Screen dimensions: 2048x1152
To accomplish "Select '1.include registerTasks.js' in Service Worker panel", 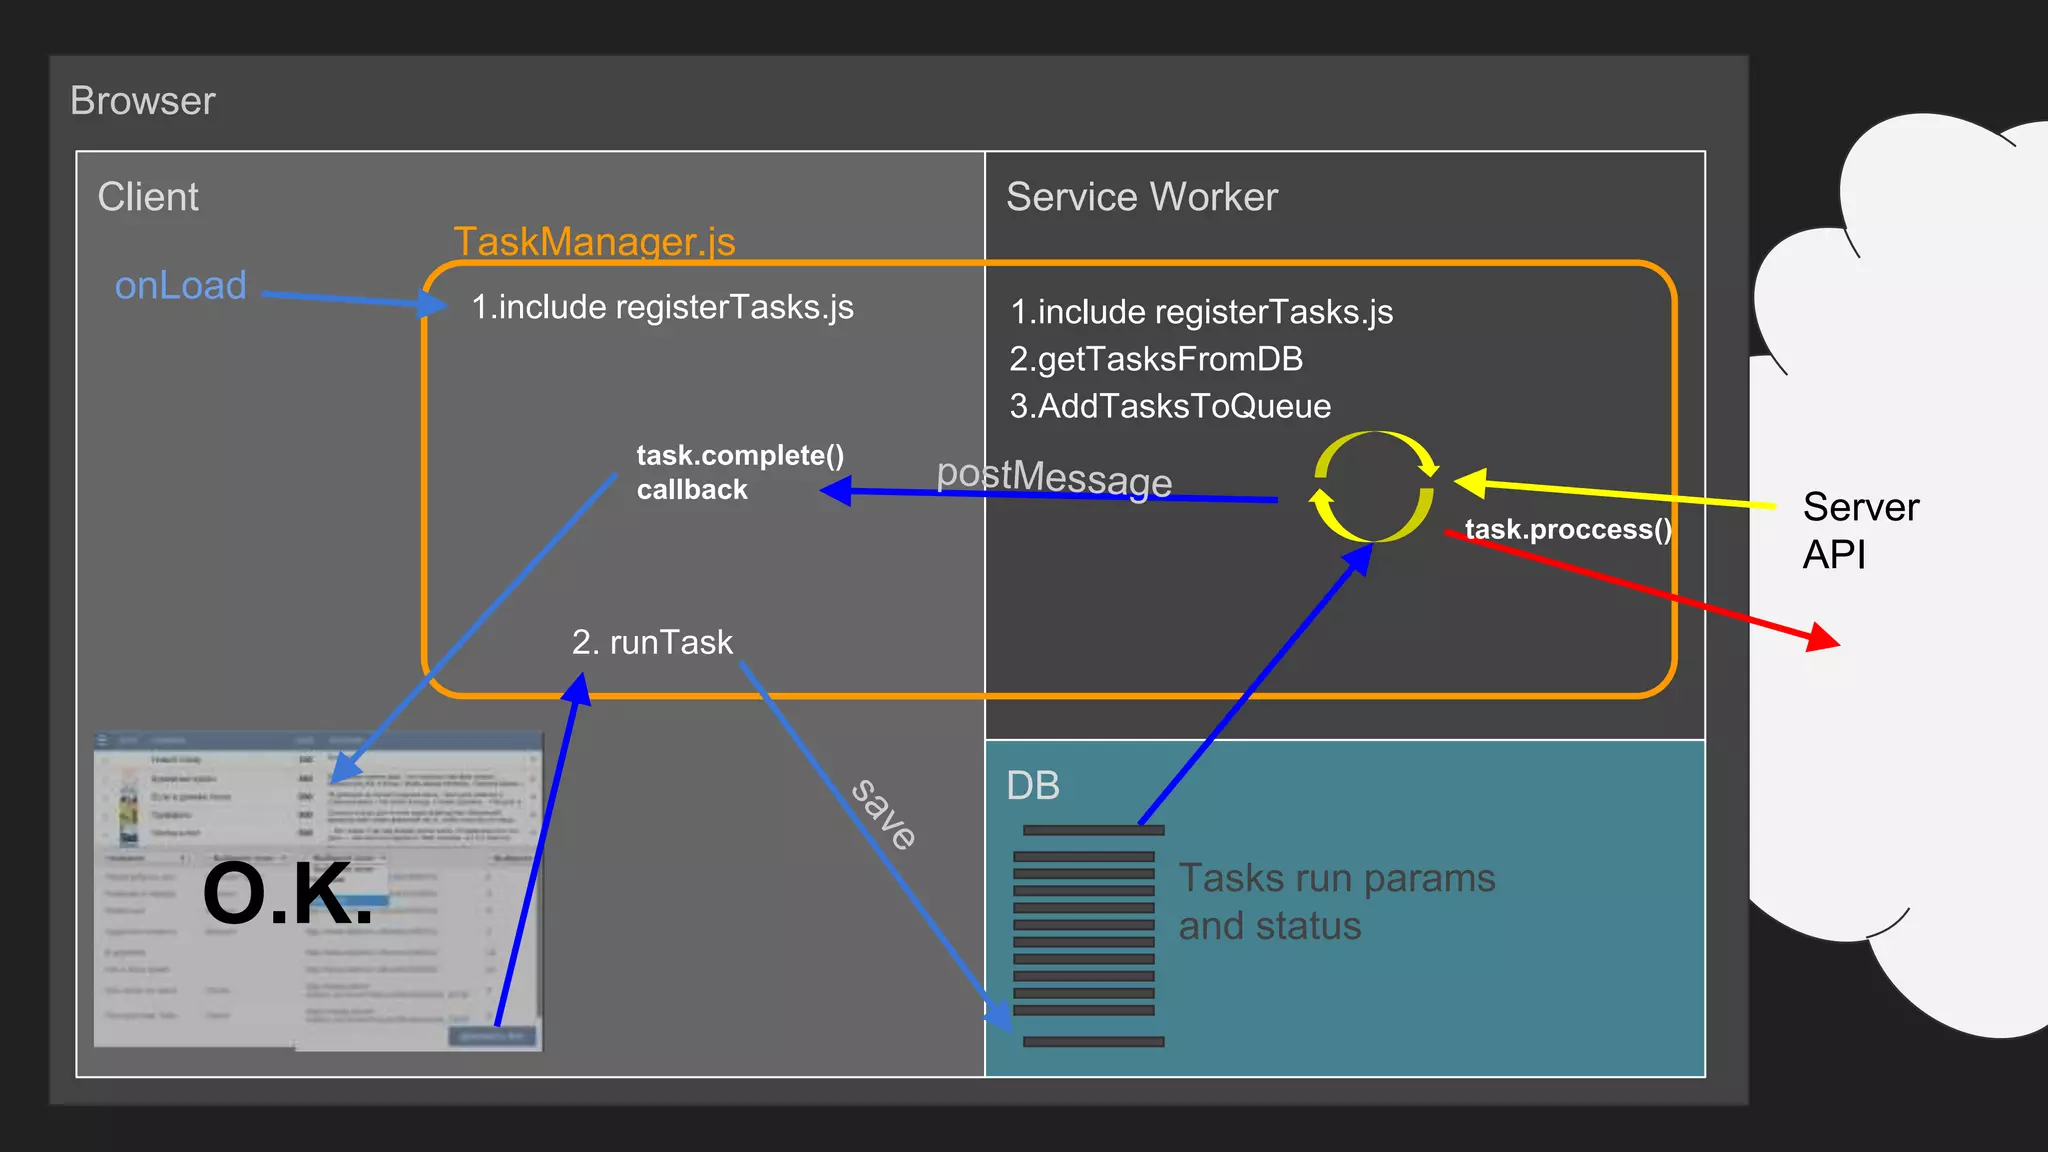I will coord(1201,312).
